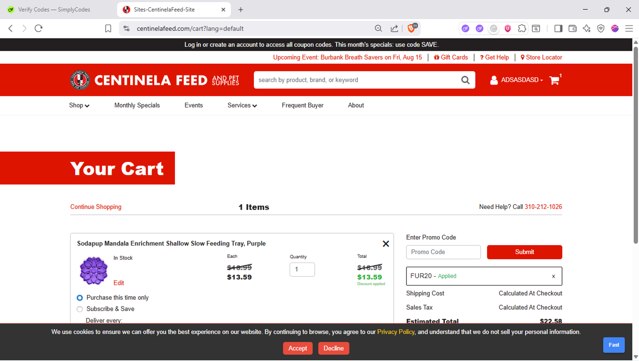This screenshot has width=639, height=361.
Task: Edit the Sodapup cart item
Action: coord(119,283)
